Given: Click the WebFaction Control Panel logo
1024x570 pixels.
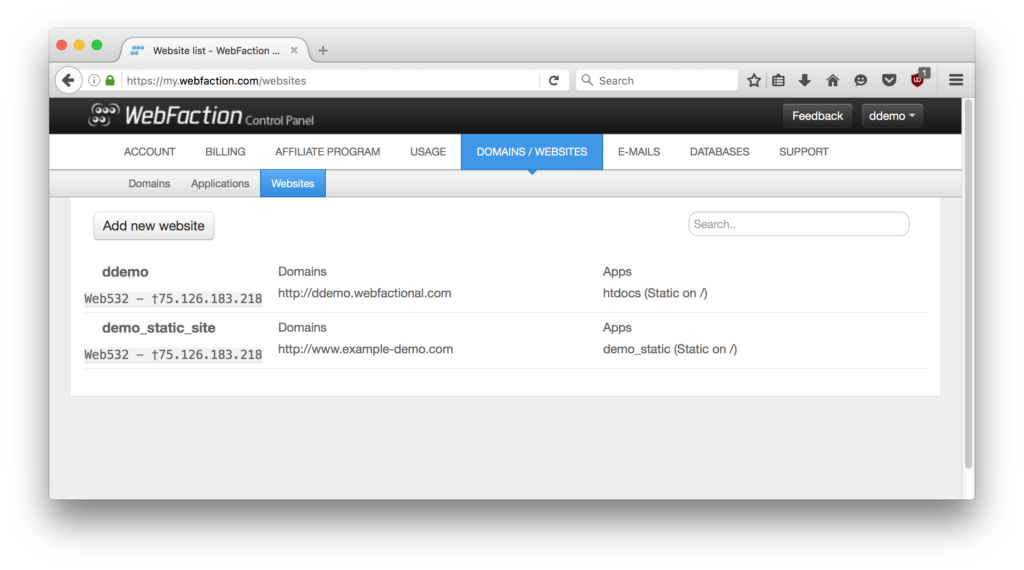Looking at the screenshot, I should tap(201, 116).
